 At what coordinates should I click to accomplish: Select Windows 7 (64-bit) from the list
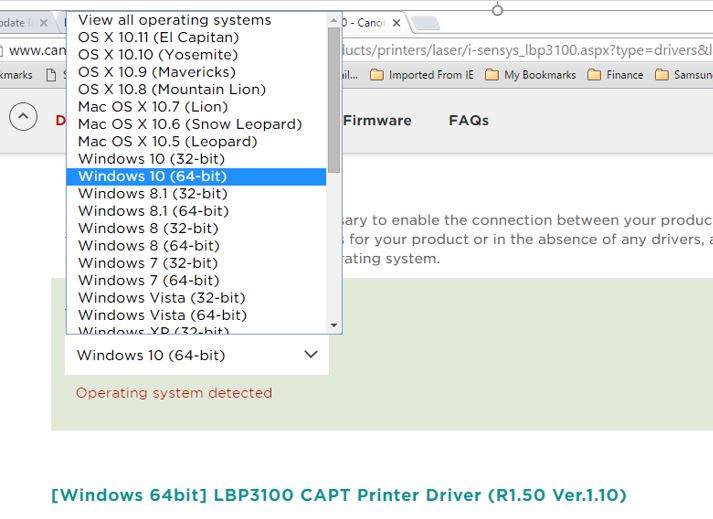tap(148, 280)
